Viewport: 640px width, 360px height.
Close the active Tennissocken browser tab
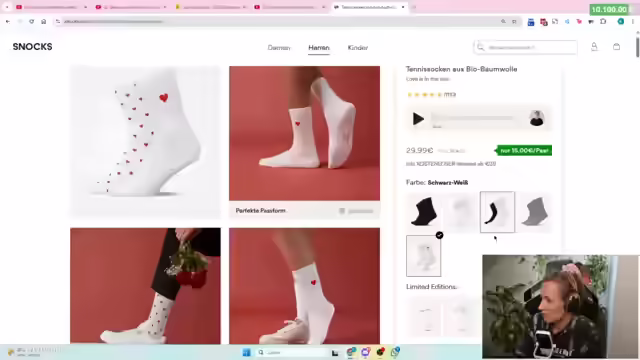403,7
